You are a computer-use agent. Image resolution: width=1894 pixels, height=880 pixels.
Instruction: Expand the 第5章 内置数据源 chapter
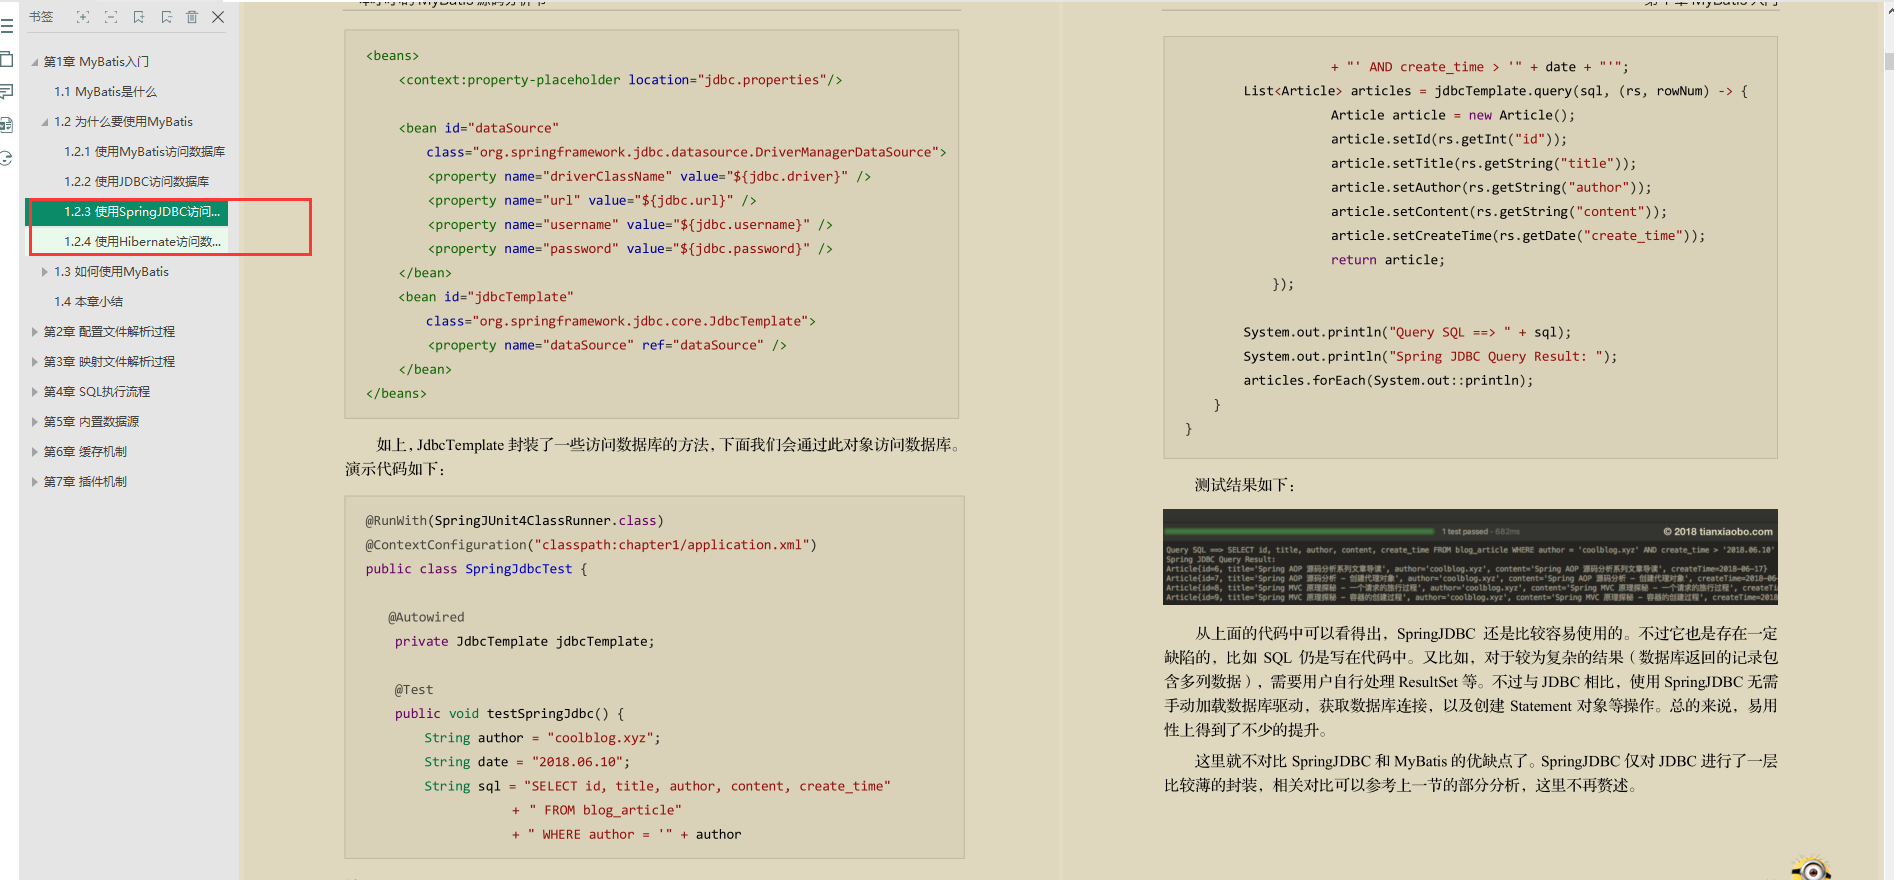(x=35, y=422)
